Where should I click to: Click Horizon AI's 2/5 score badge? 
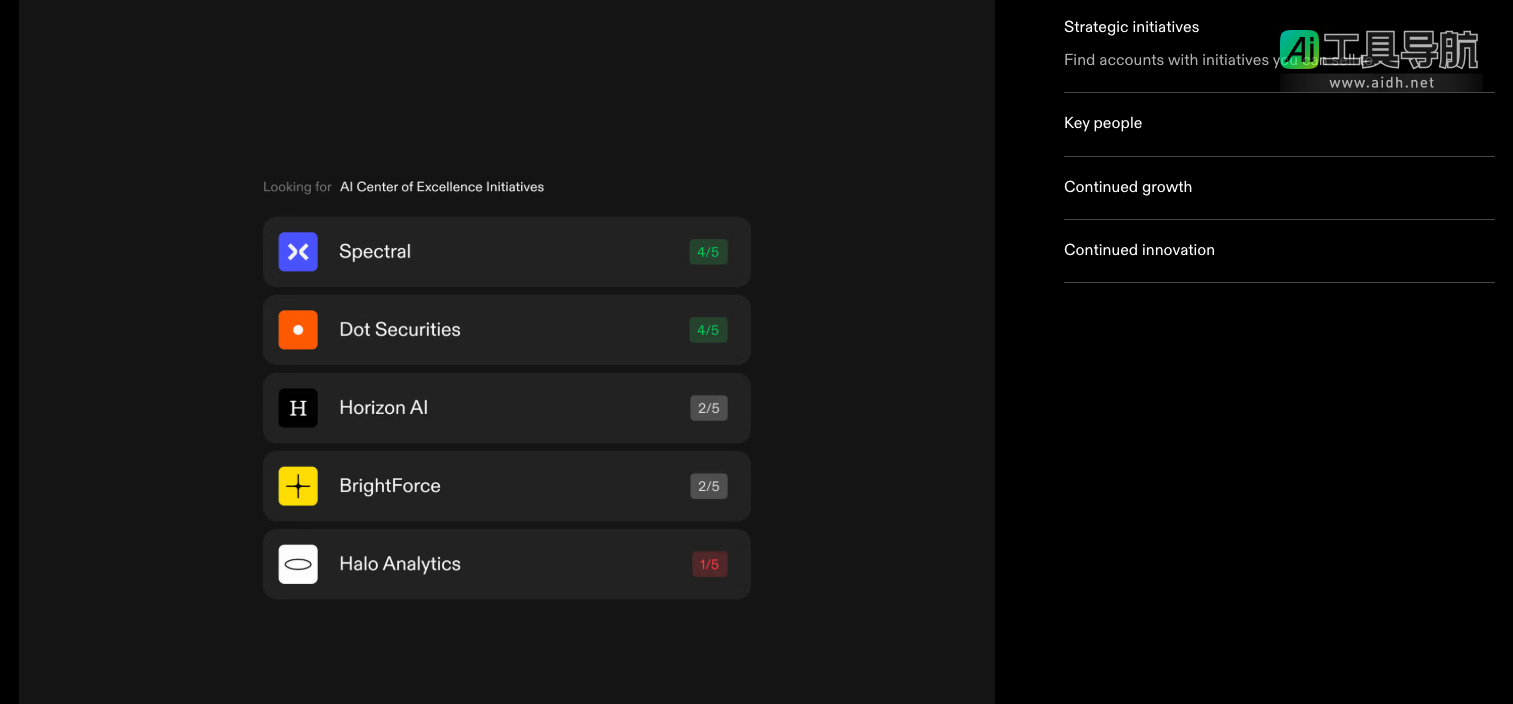pyautogui.click(x=708, y=408)
